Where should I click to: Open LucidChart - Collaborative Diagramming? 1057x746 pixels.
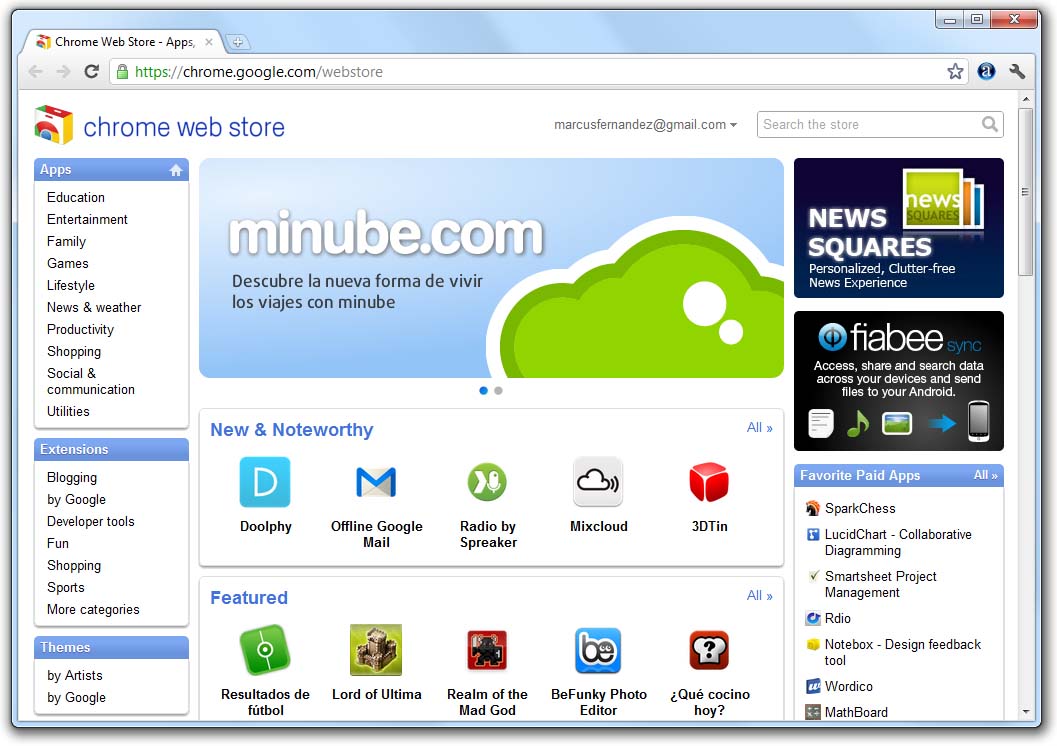(x=898, y=542)
